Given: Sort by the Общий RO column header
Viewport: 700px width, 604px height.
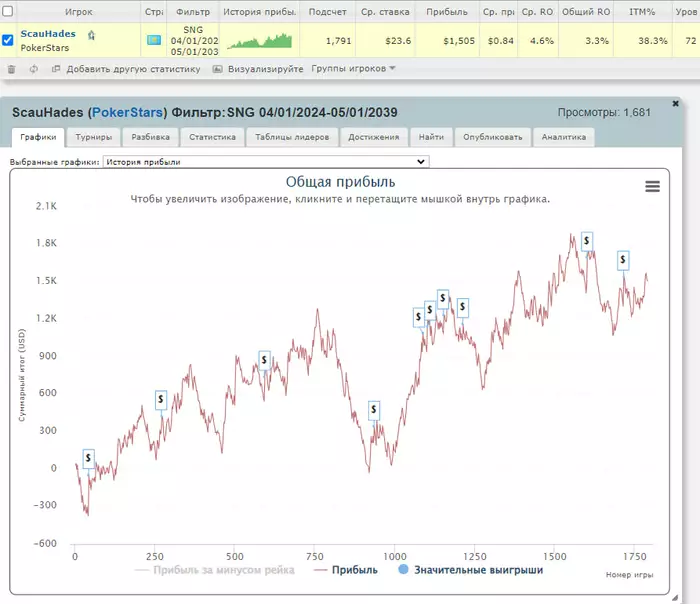Looking at the screenshot, I should [x=586, y=12].
